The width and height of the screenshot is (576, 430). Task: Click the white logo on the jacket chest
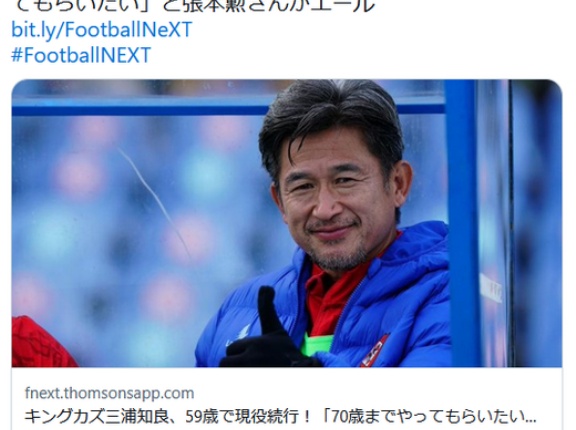[x=239, y=335]
